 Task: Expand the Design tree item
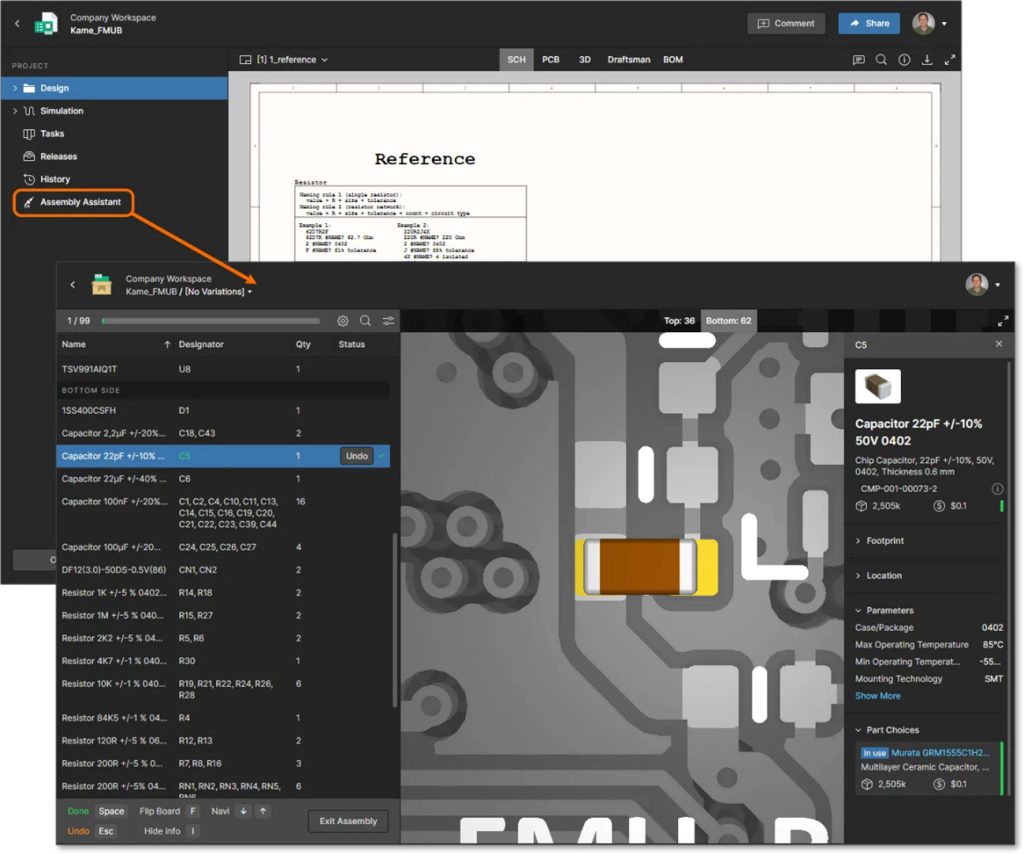[x=15, y=88]
